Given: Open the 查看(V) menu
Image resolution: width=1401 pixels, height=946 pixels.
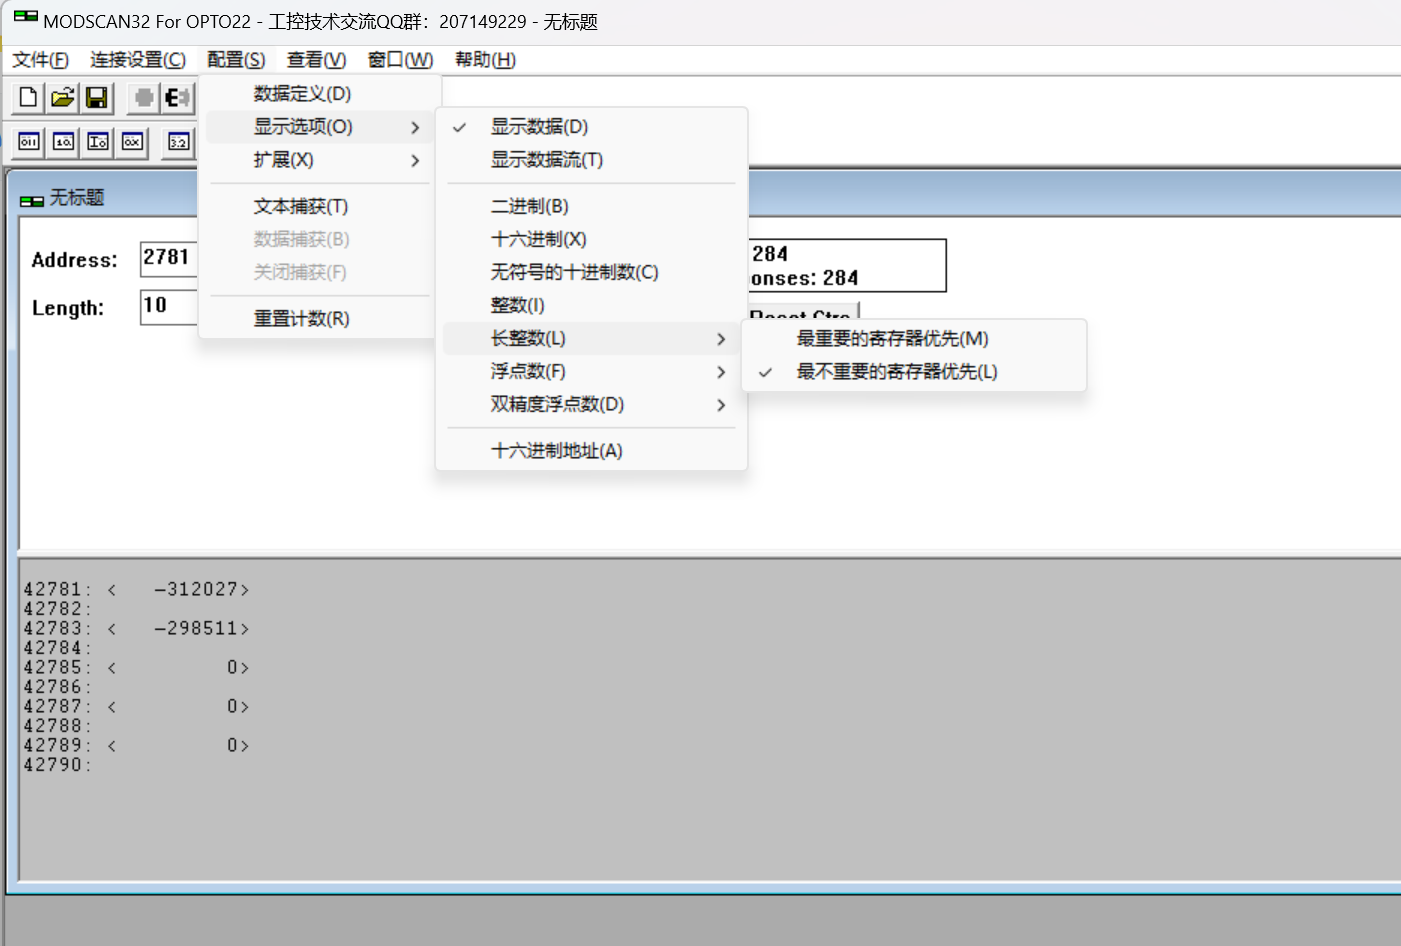Looking at the screenshot, I should (316, 60).
